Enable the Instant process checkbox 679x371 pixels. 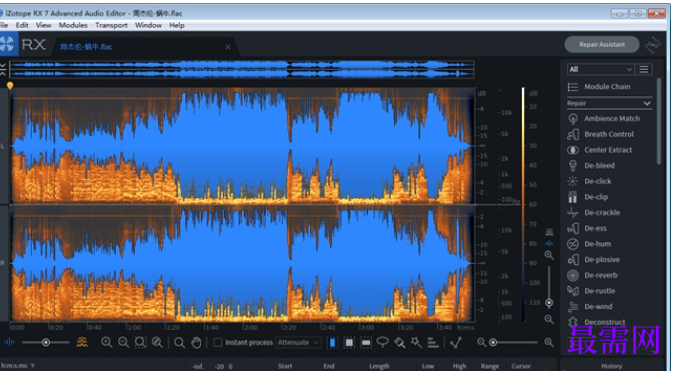pyautogui.click(x=218, y=342)
